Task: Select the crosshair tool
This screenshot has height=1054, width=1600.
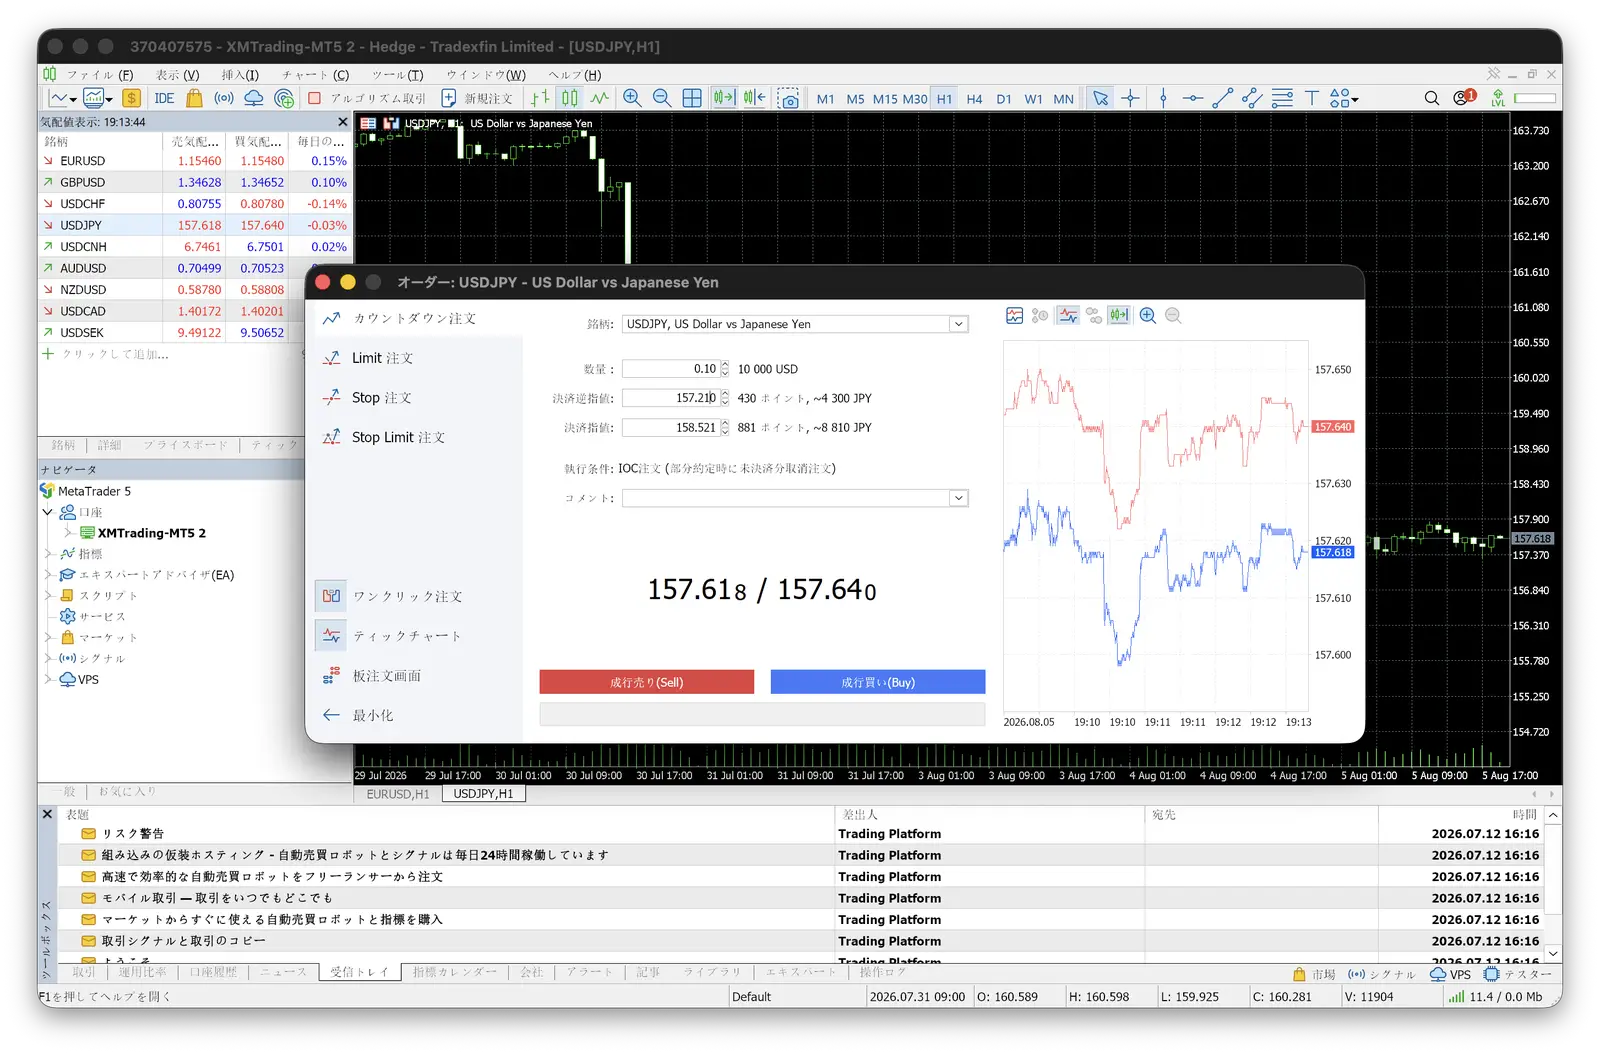Action: click(x=1130, y=98)
